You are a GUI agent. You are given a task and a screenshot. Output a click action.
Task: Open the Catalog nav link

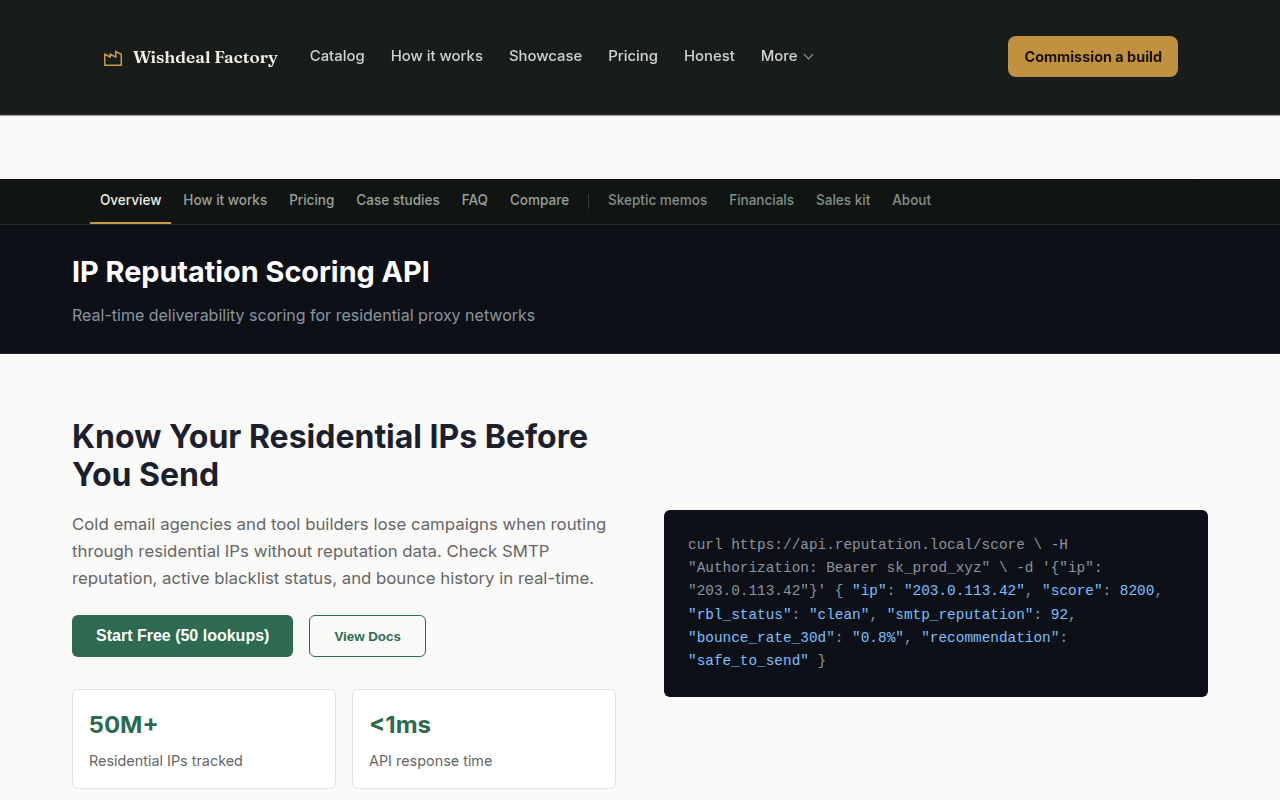[337, 56]
